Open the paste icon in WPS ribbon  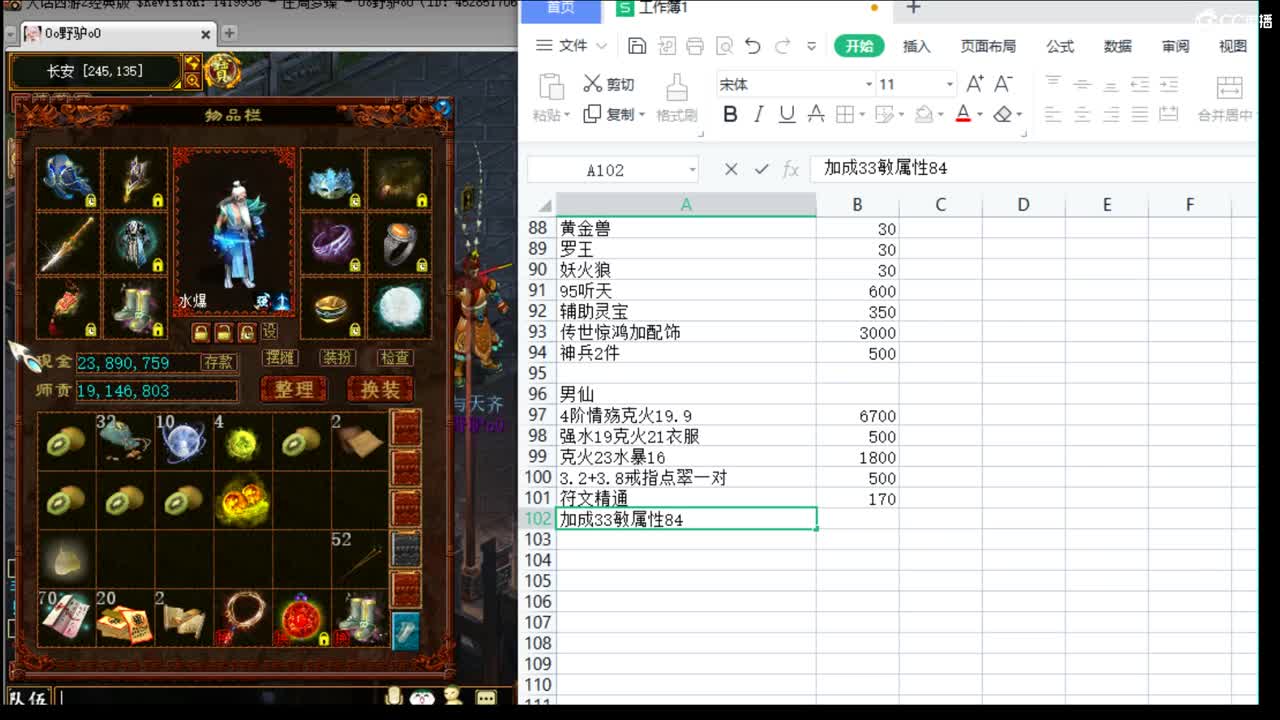pyautogui.click(x=551, y=86)
